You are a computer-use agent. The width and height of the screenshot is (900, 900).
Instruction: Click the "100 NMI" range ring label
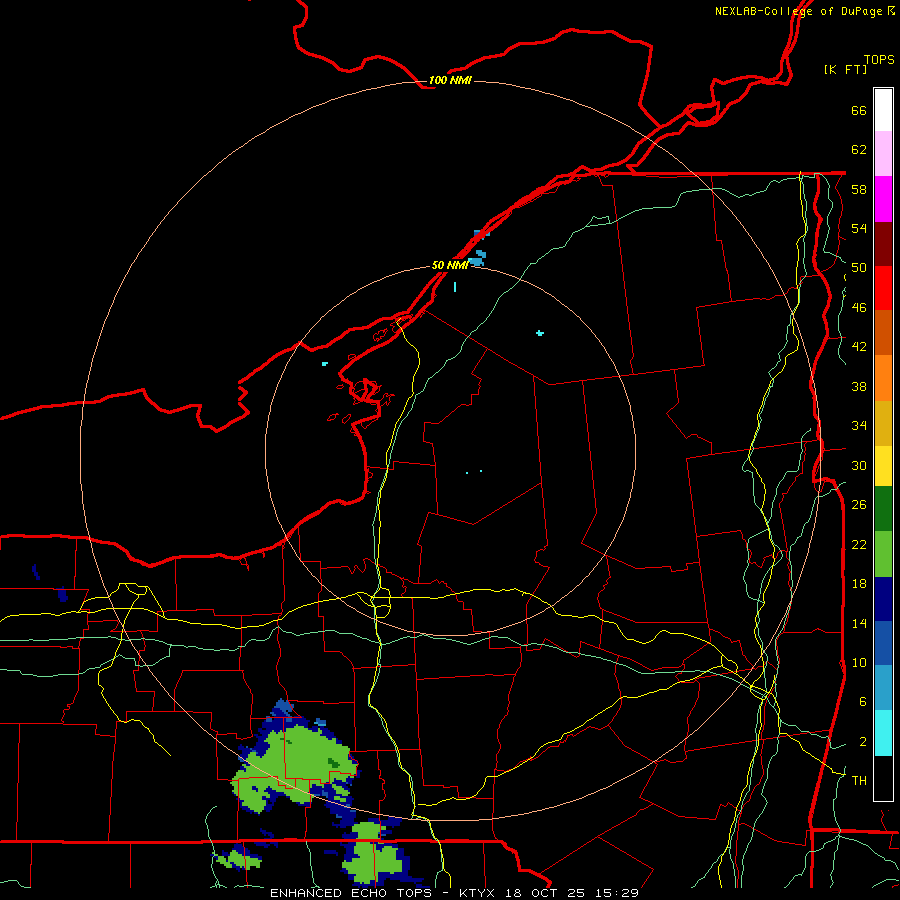click(450, 80)
